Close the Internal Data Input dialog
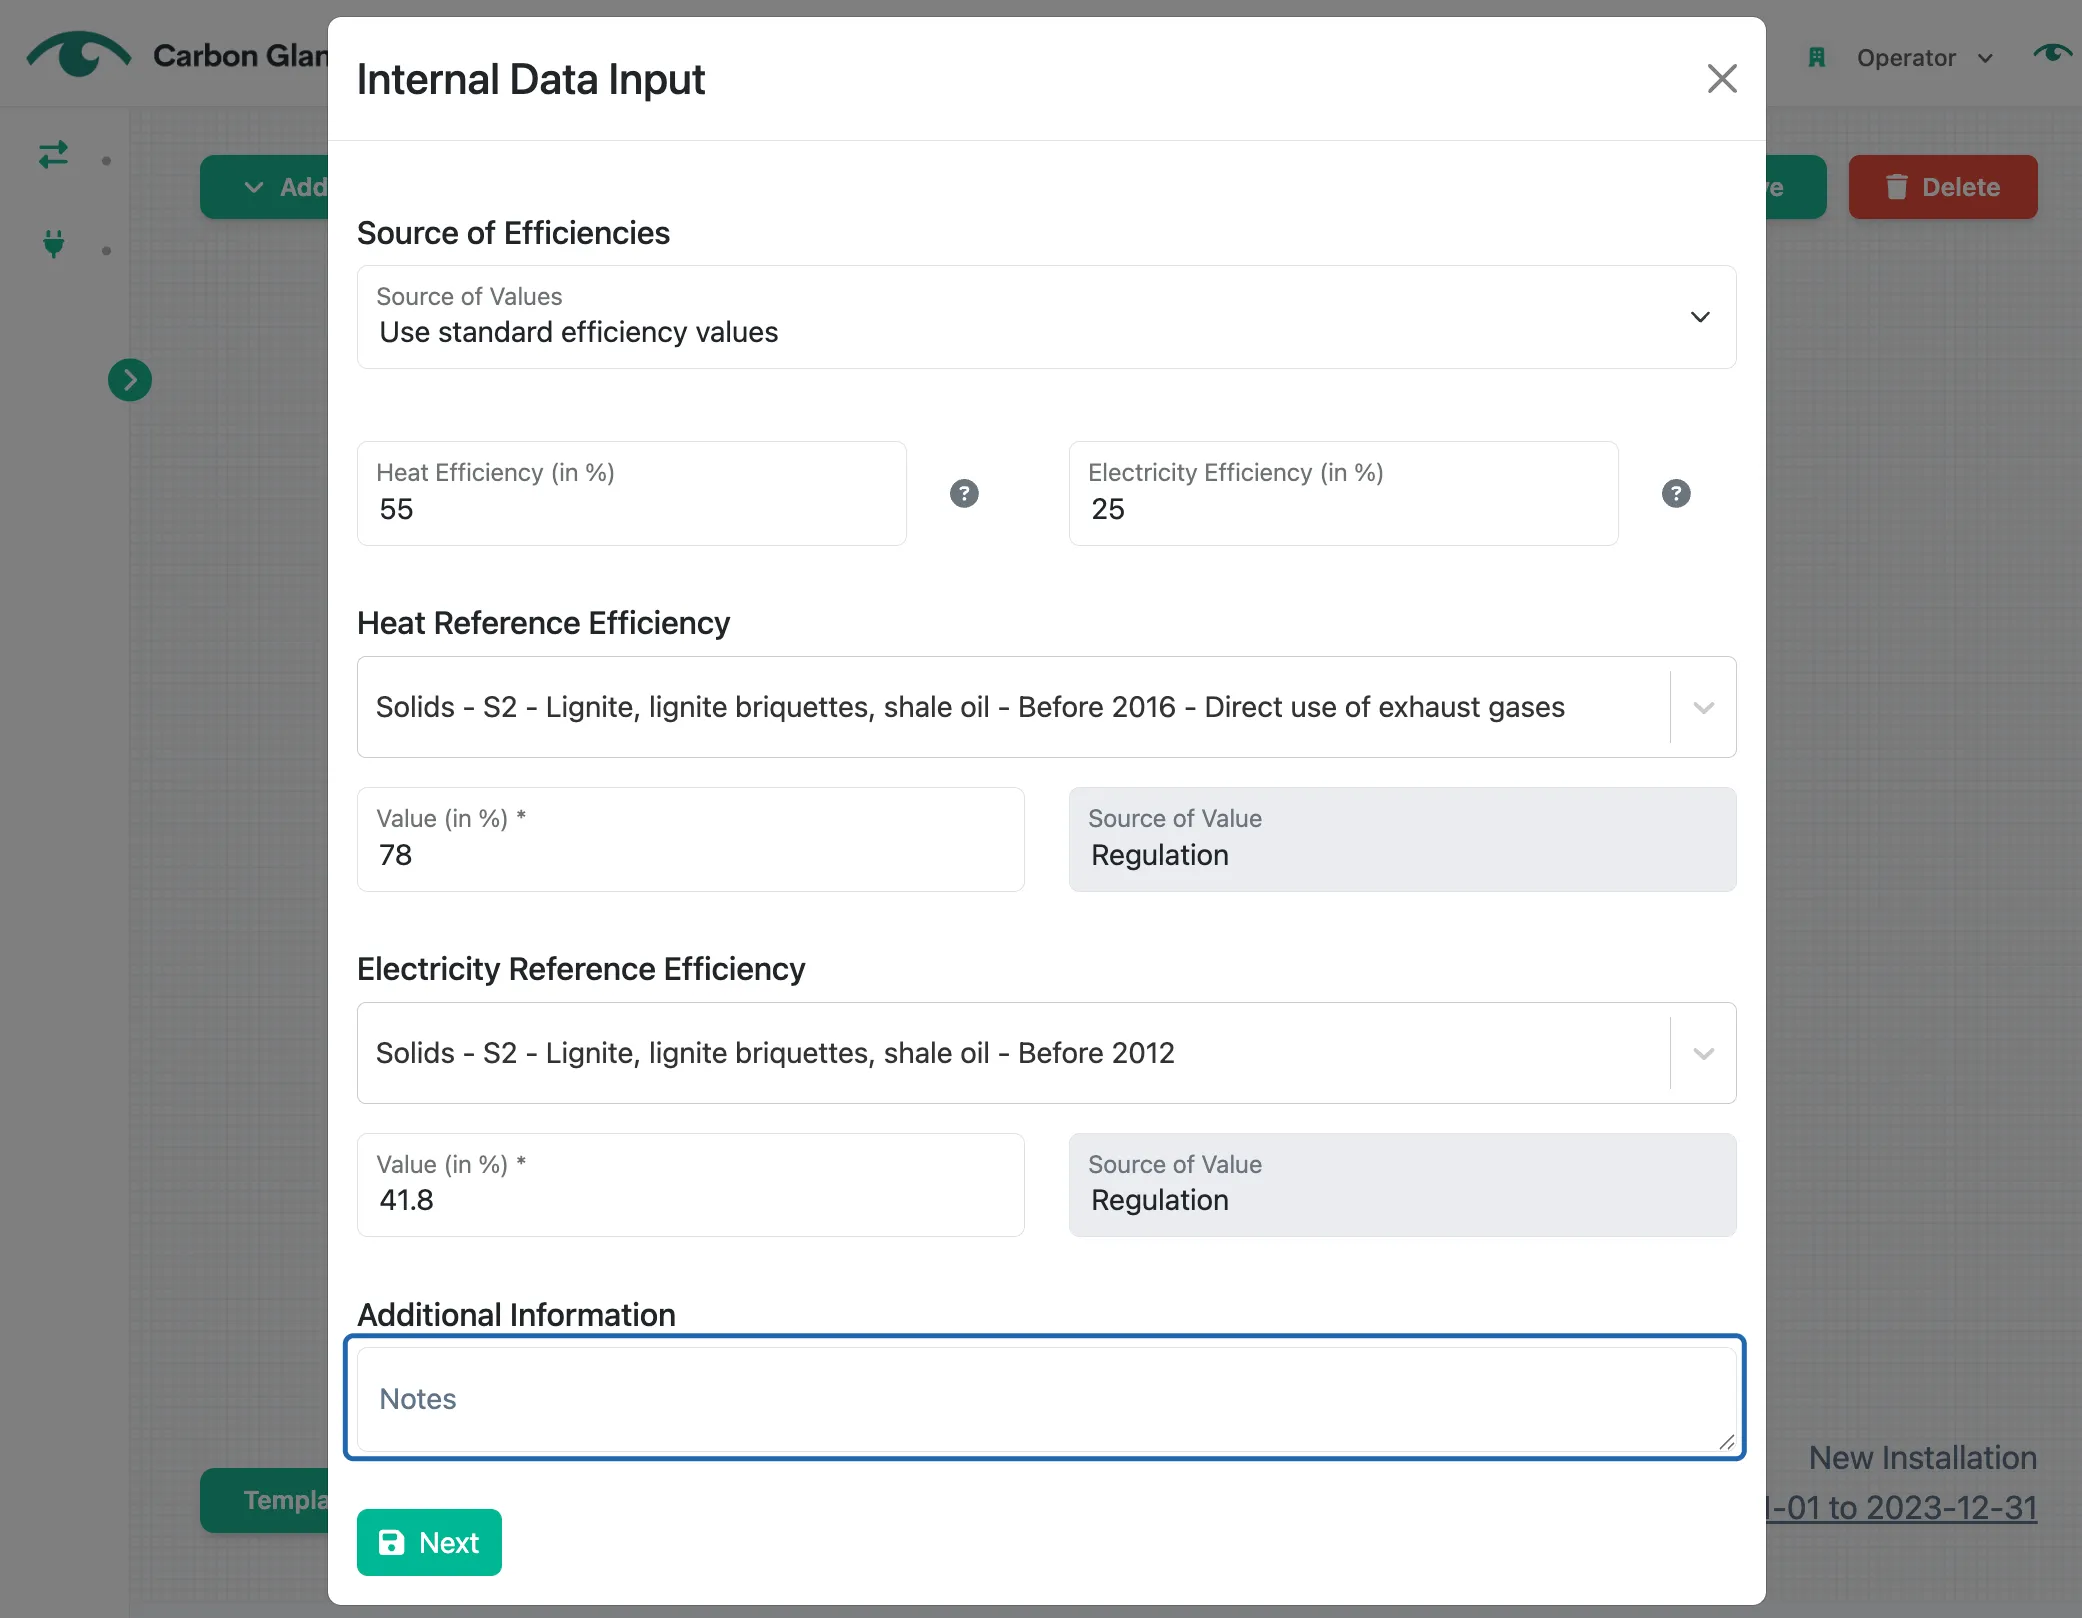This screenshot has height=1618, width=2082. click(1721, 79)
